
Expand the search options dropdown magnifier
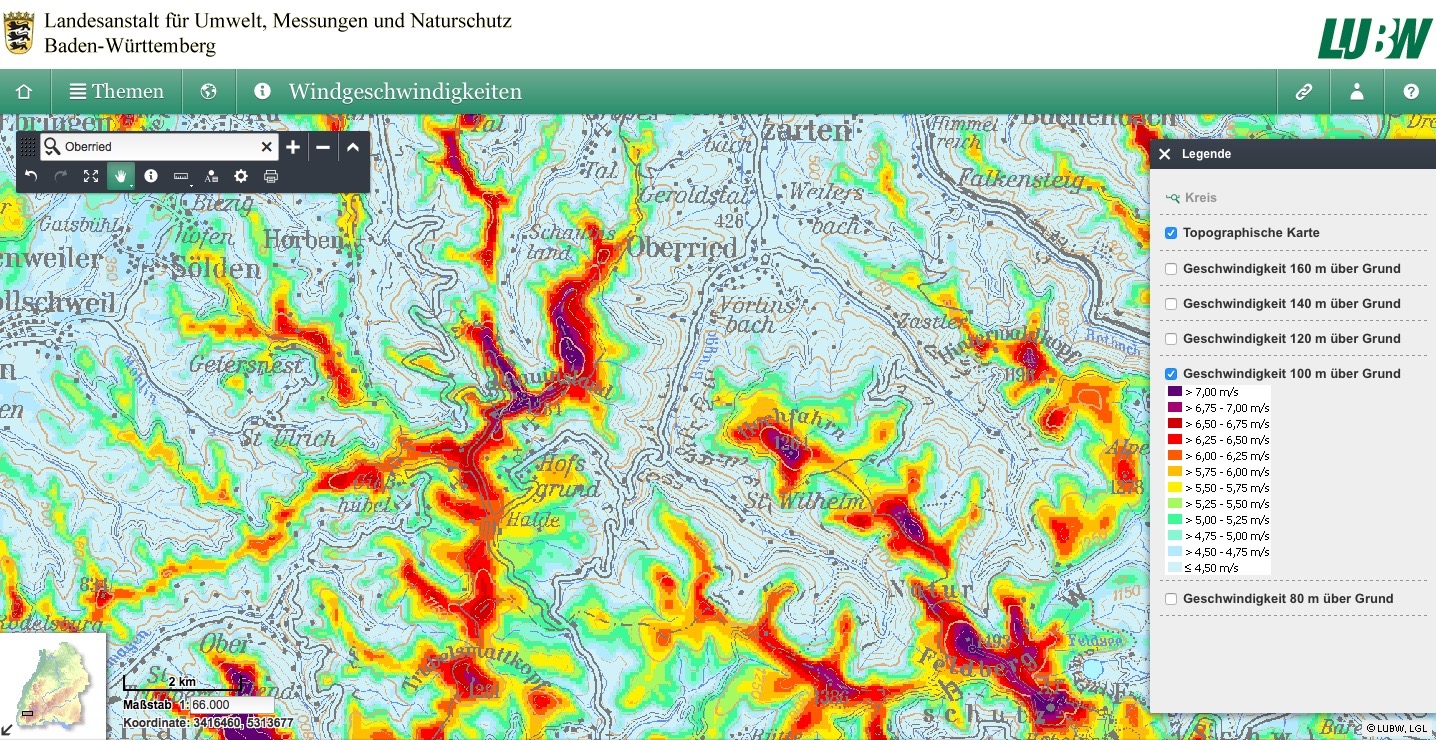[52, 147]
